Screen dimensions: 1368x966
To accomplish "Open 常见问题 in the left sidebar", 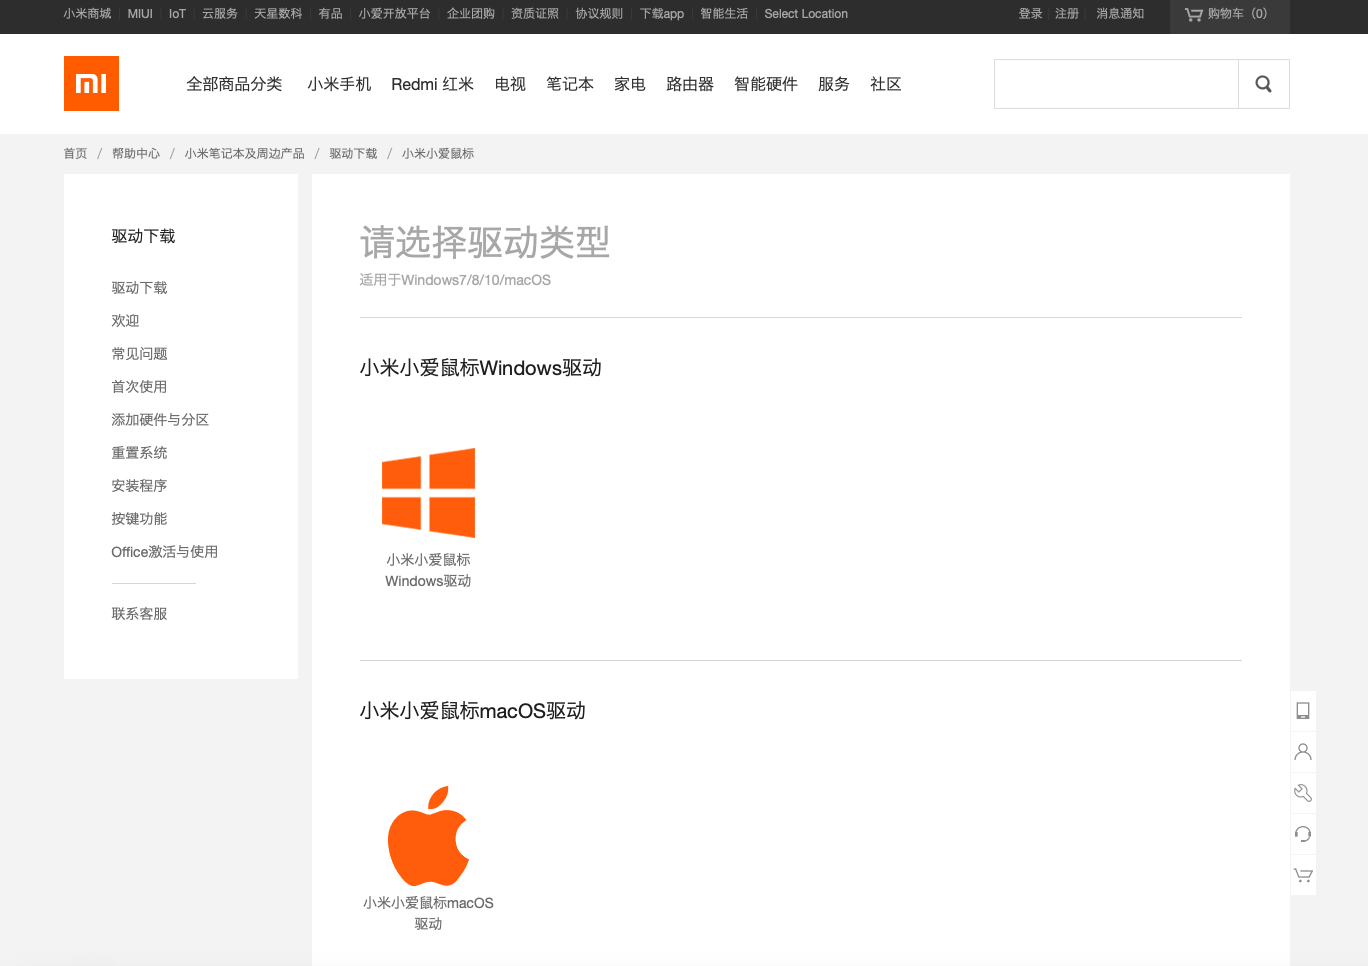I will pyautogui.click(x=140, y=353).
